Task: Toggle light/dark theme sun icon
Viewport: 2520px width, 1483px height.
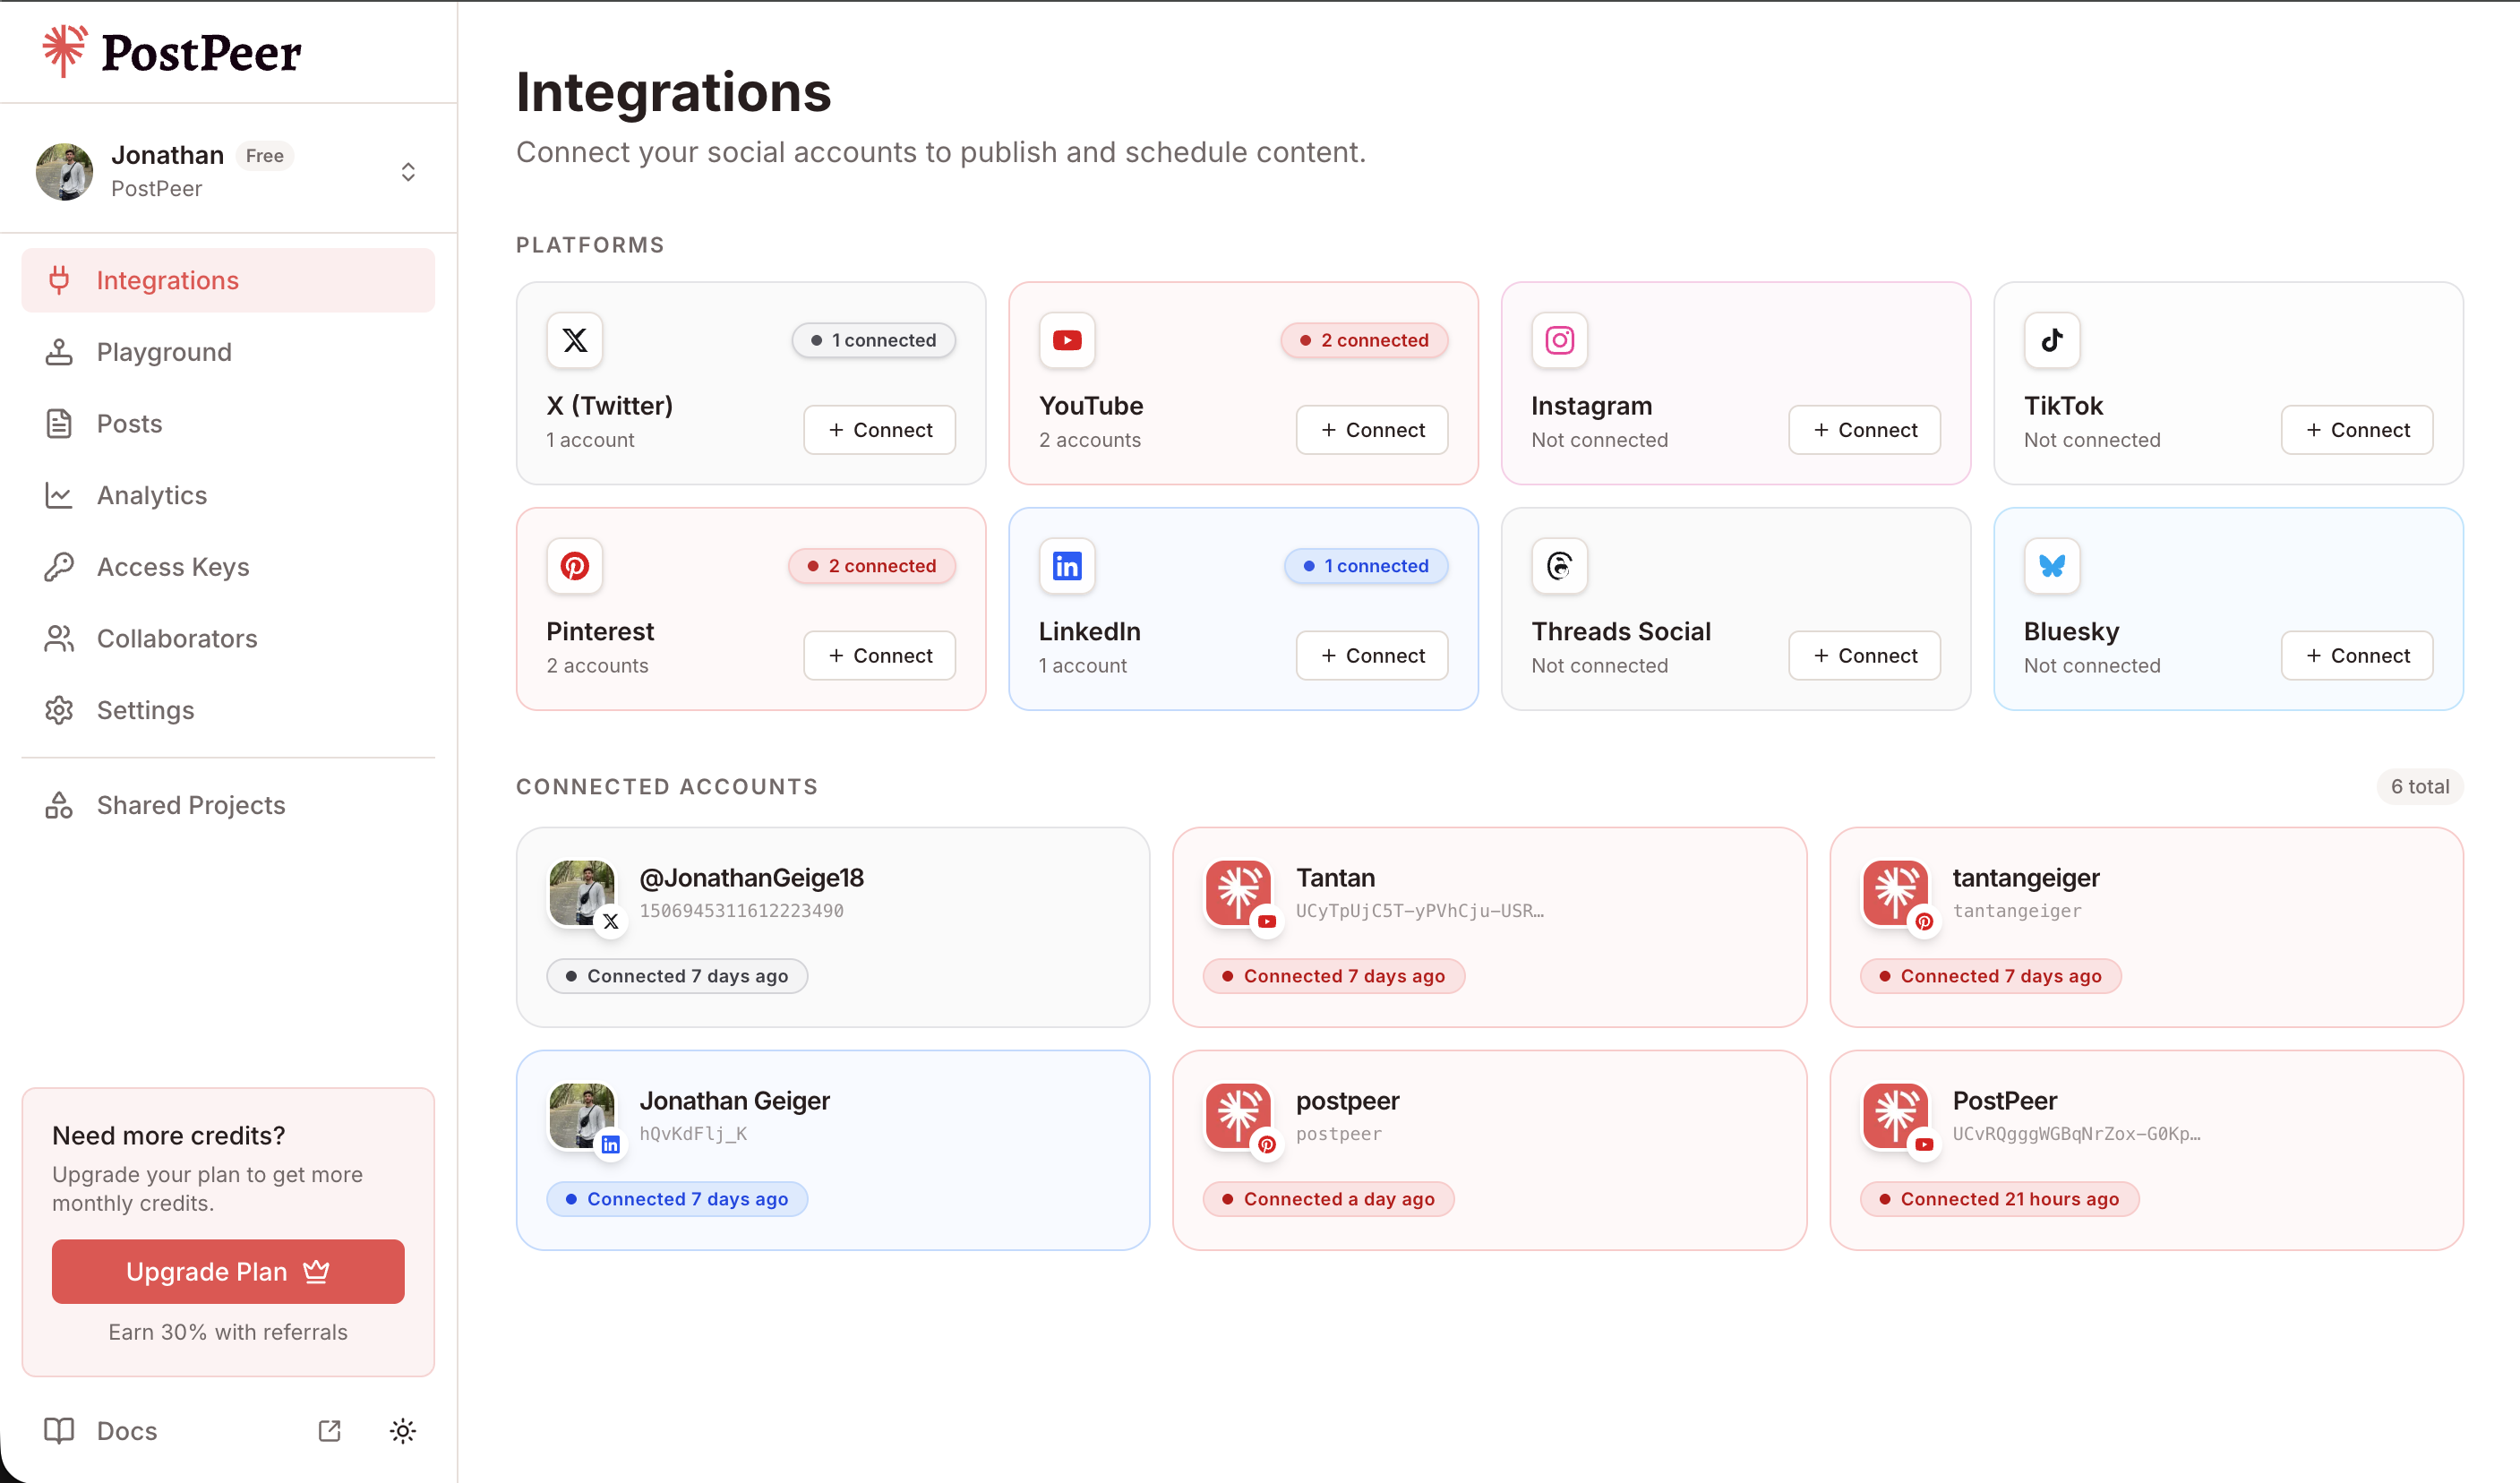Action: (402, 1431)
